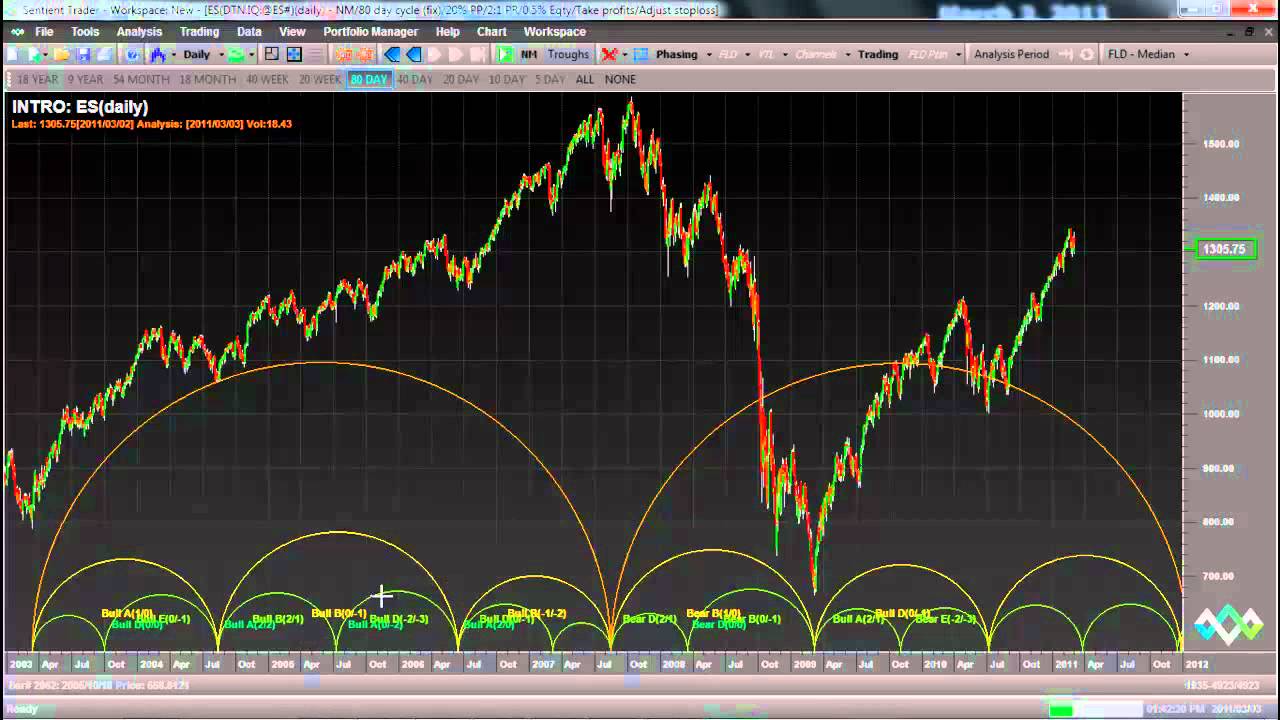Click the New document icon
1280x720 pixels.
[11, 54]
